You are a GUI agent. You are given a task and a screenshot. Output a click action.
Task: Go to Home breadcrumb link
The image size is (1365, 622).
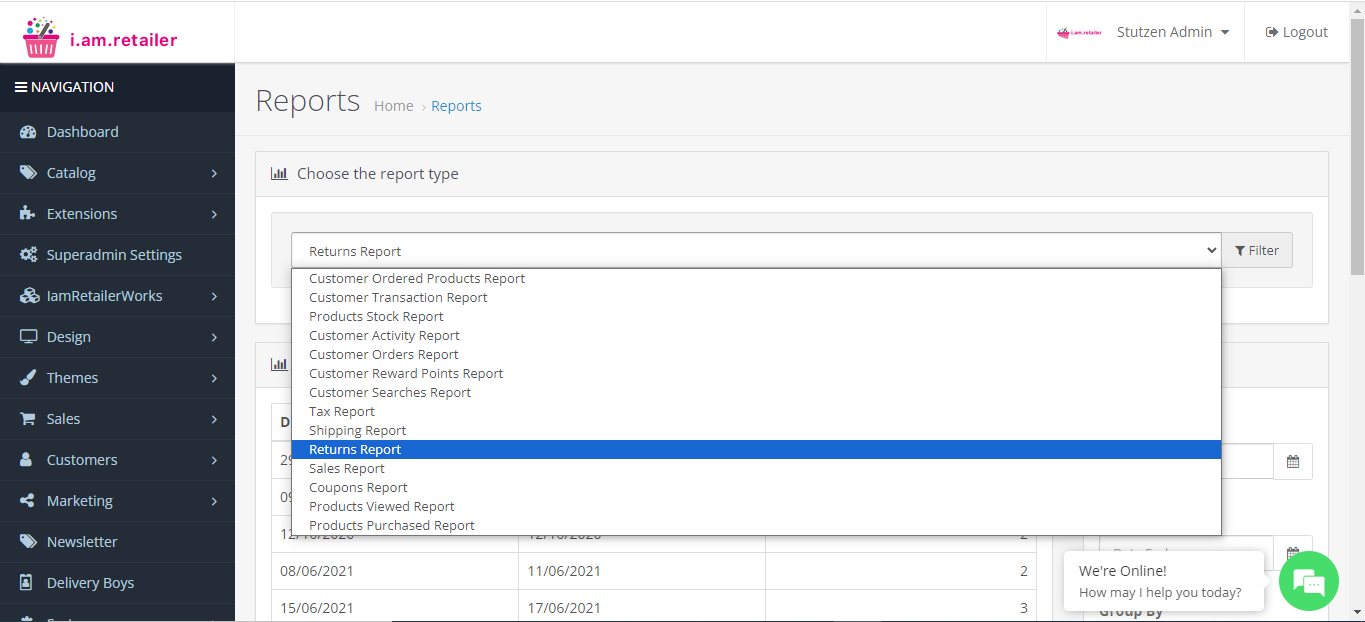point(394,106)
